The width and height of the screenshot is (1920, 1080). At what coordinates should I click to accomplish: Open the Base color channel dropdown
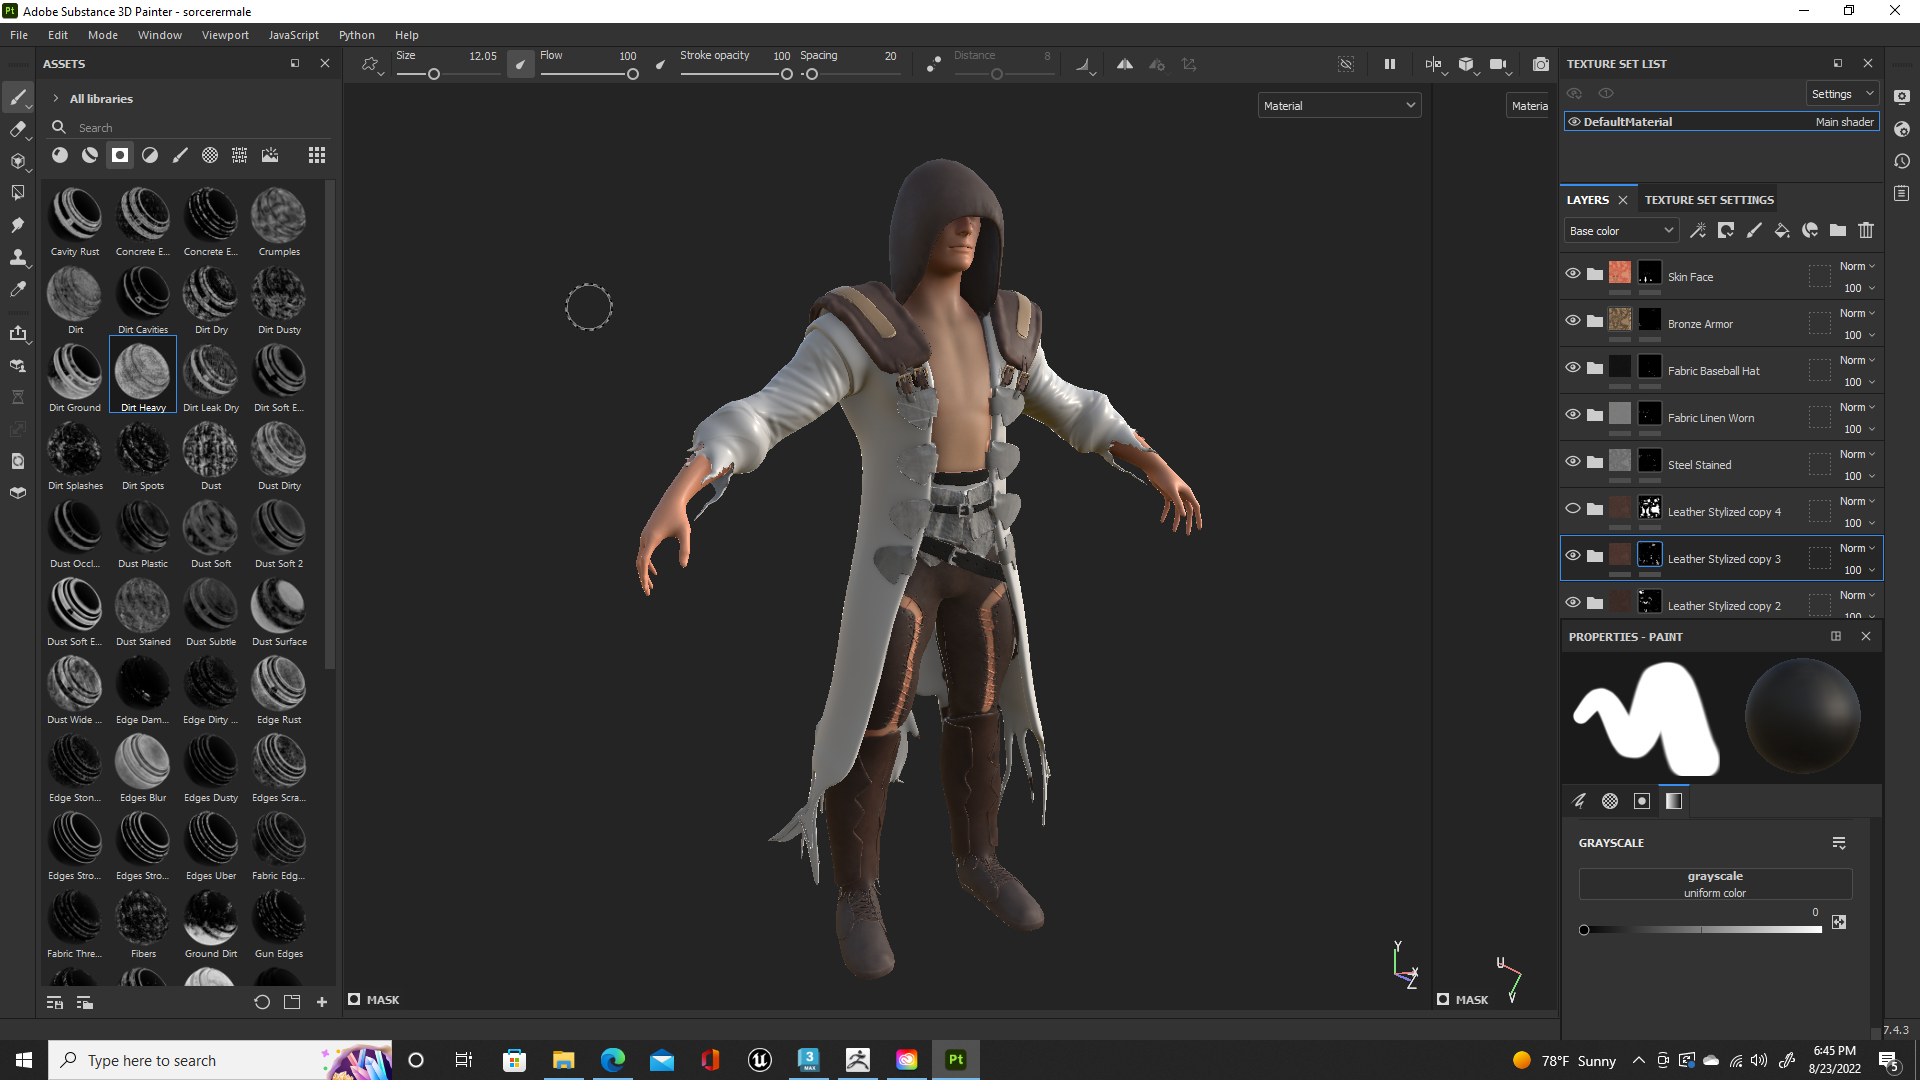(x=1621, y=231)
